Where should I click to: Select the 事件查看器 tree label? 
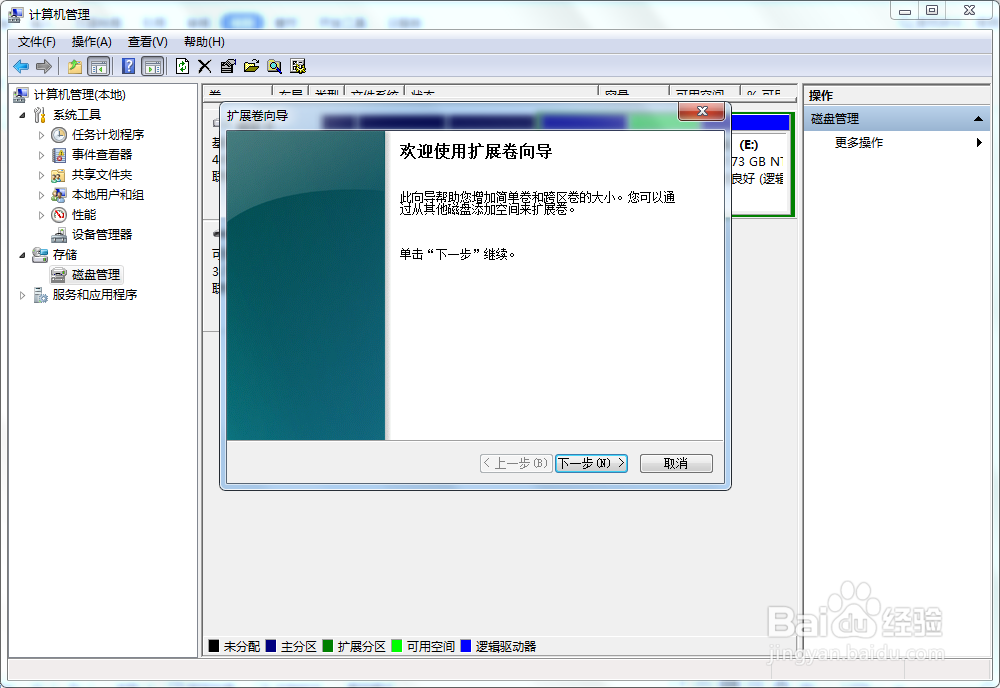102,155
